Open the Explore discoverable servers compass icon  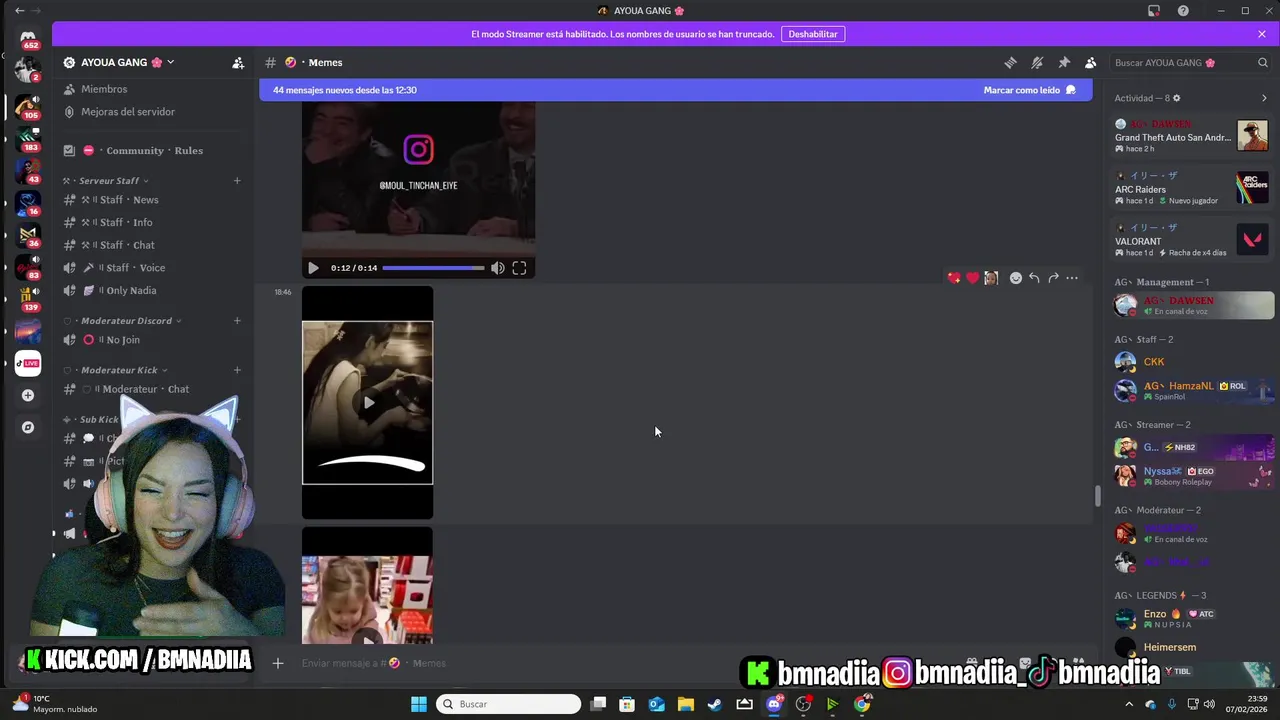(28, 427)
